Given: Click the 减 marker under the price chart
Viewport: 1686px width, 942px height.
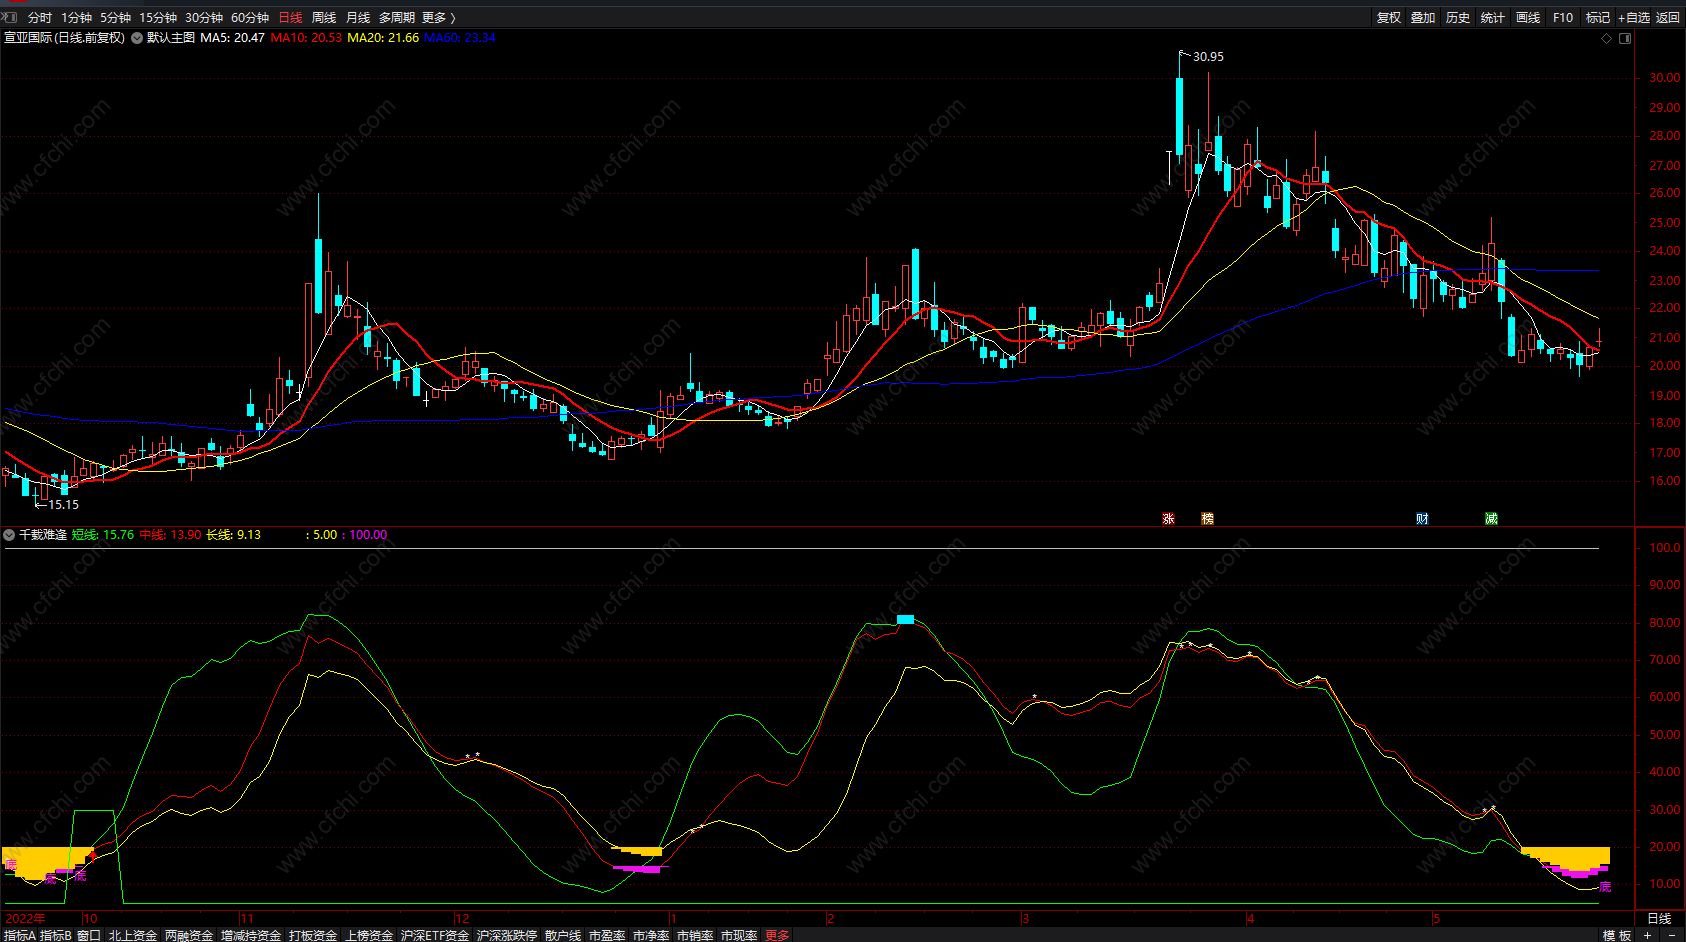Looking at the screenshot, I should point(1491,518).
